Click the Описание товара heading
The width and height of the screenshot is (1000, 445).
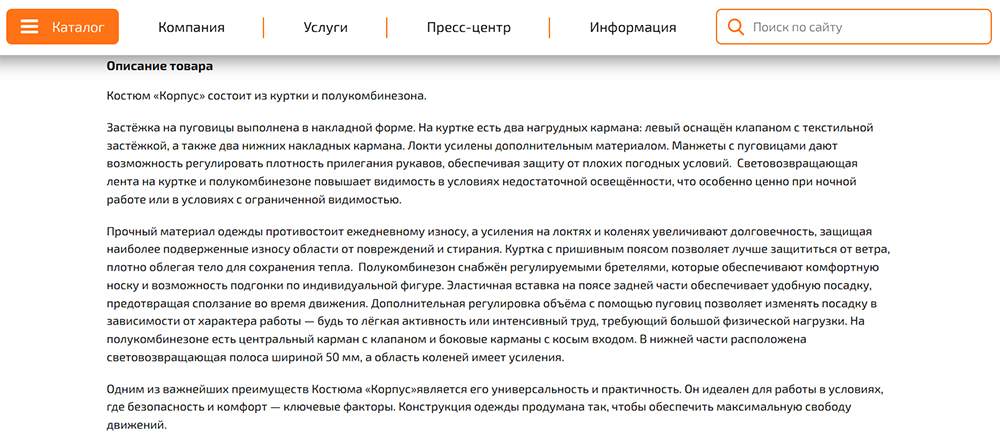pos(160,66)
